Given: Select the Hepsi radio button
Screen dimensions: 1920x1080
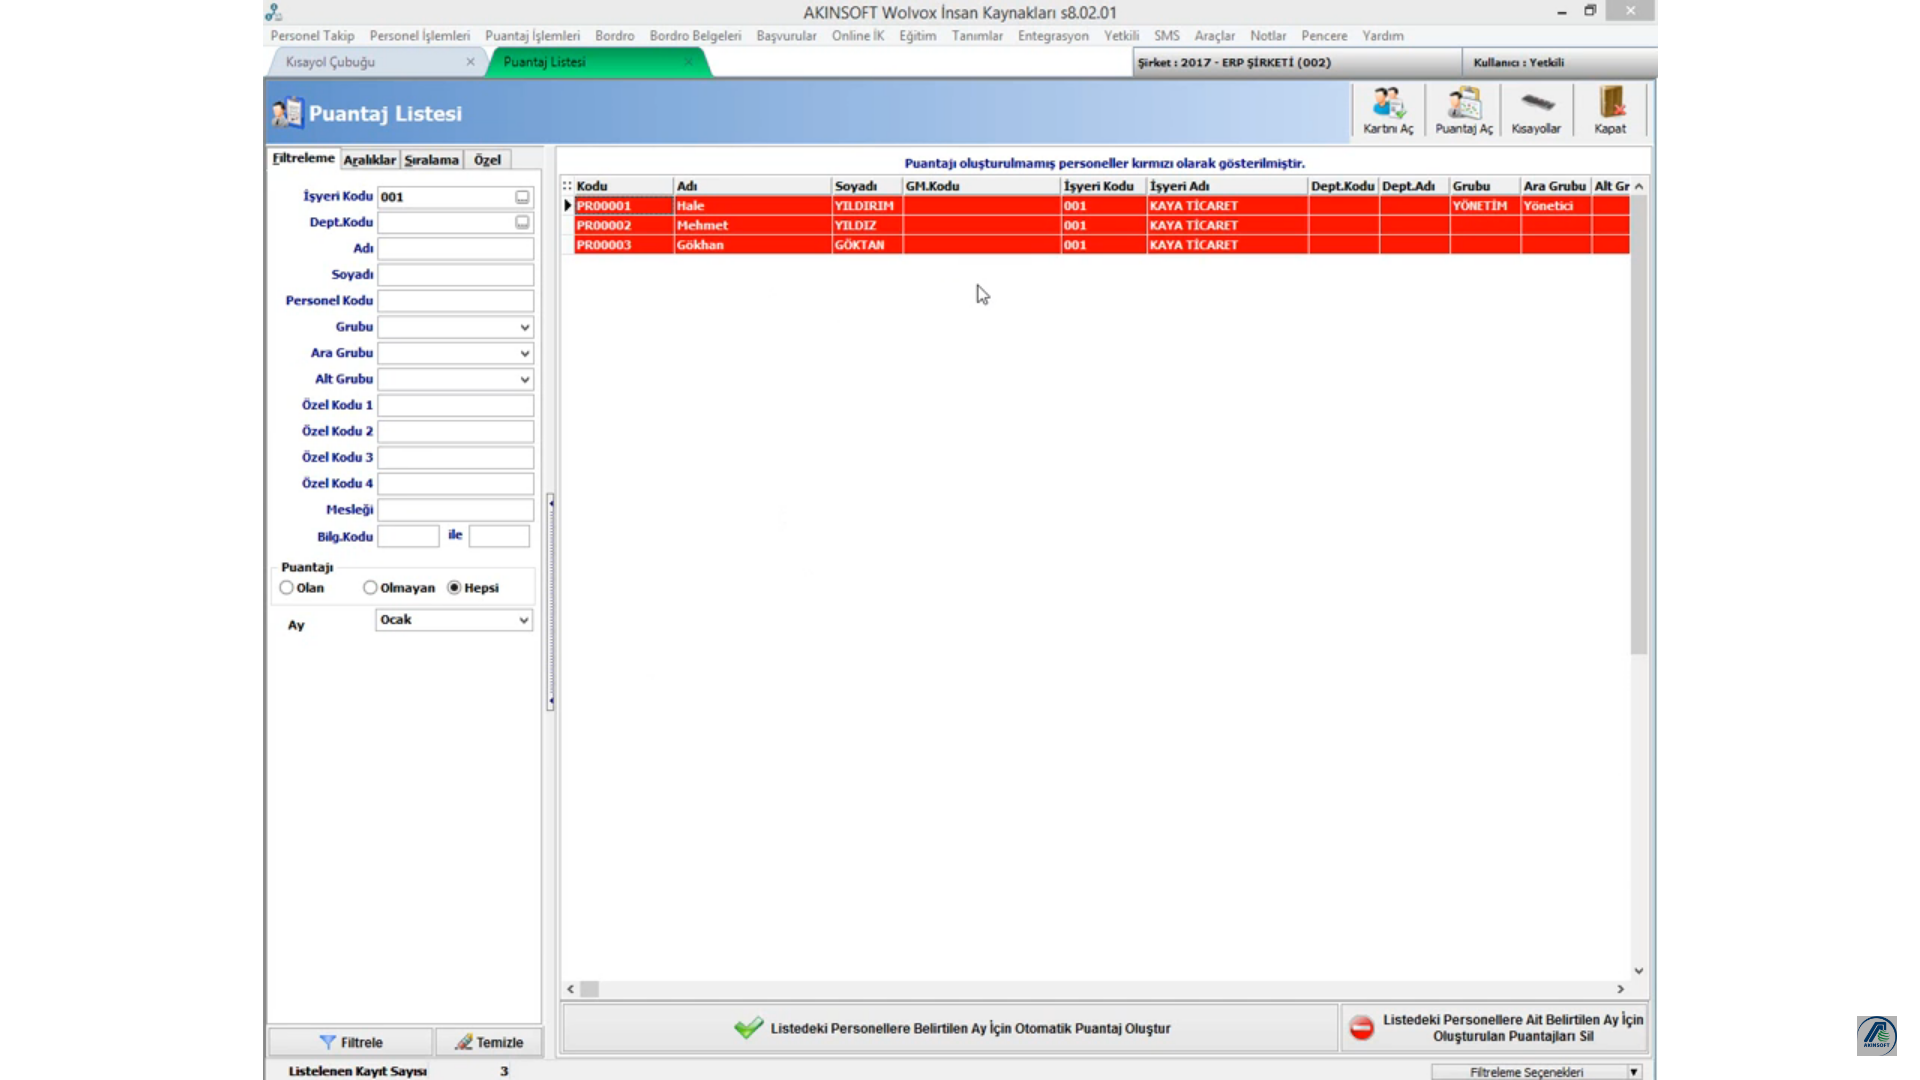Looking at the screenshot, I should 454,588.
